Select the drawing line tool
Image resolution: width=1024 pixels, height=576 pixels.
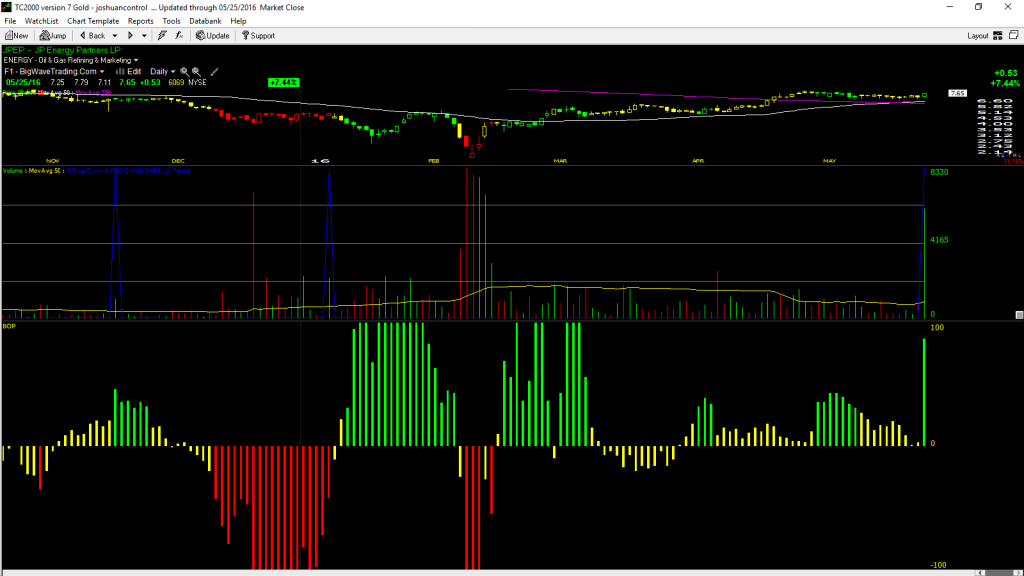point(214,72)
